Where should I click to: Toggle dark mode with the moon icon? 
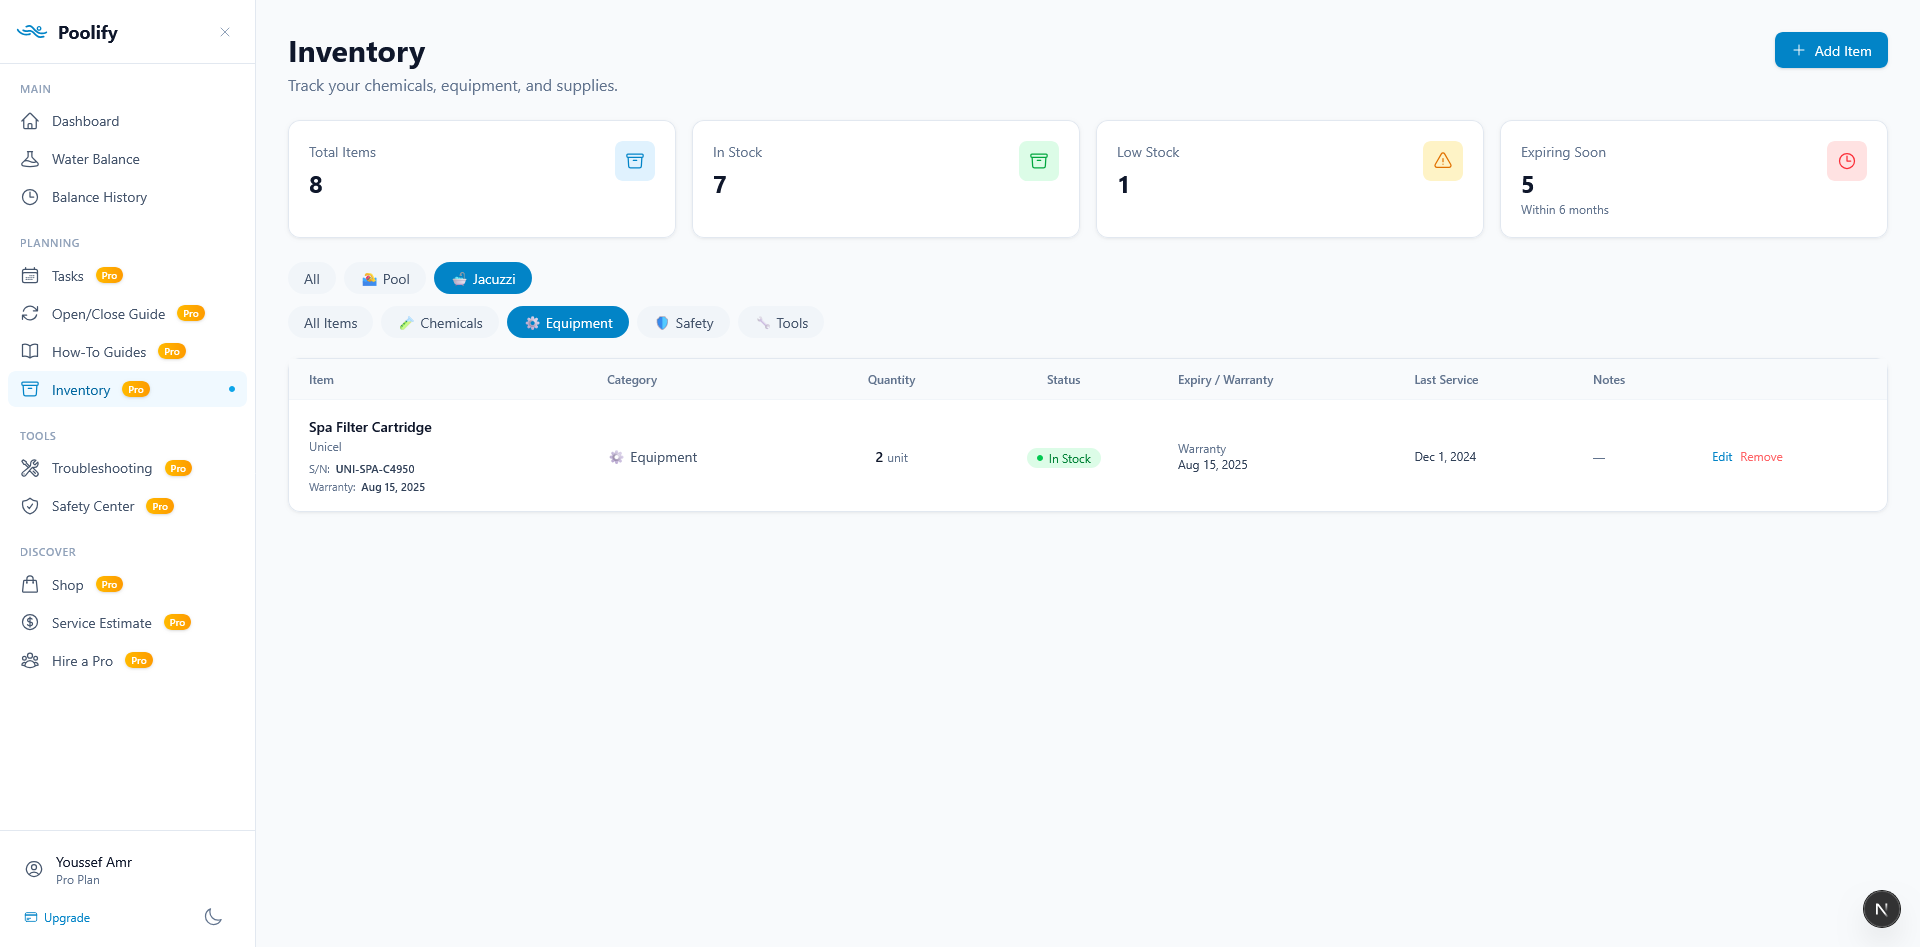click(x=213, y=917)
